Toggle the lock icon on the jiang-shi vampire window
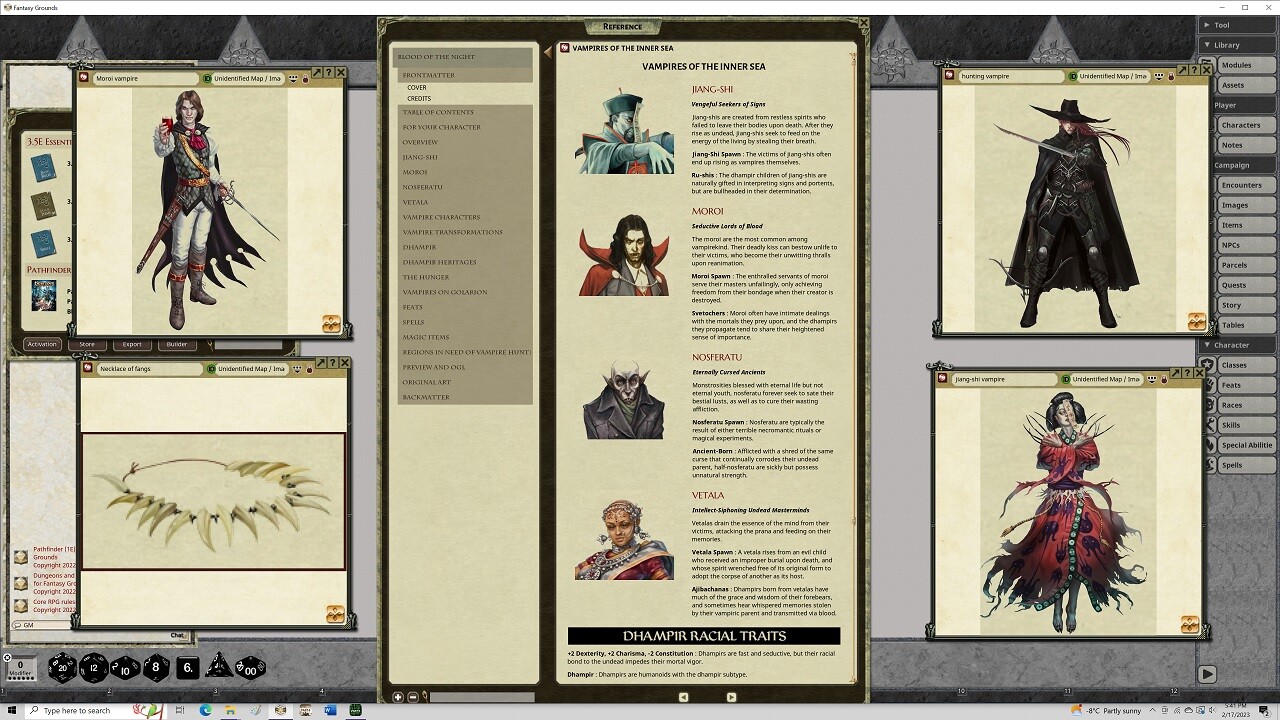 tap(1164, 380)
